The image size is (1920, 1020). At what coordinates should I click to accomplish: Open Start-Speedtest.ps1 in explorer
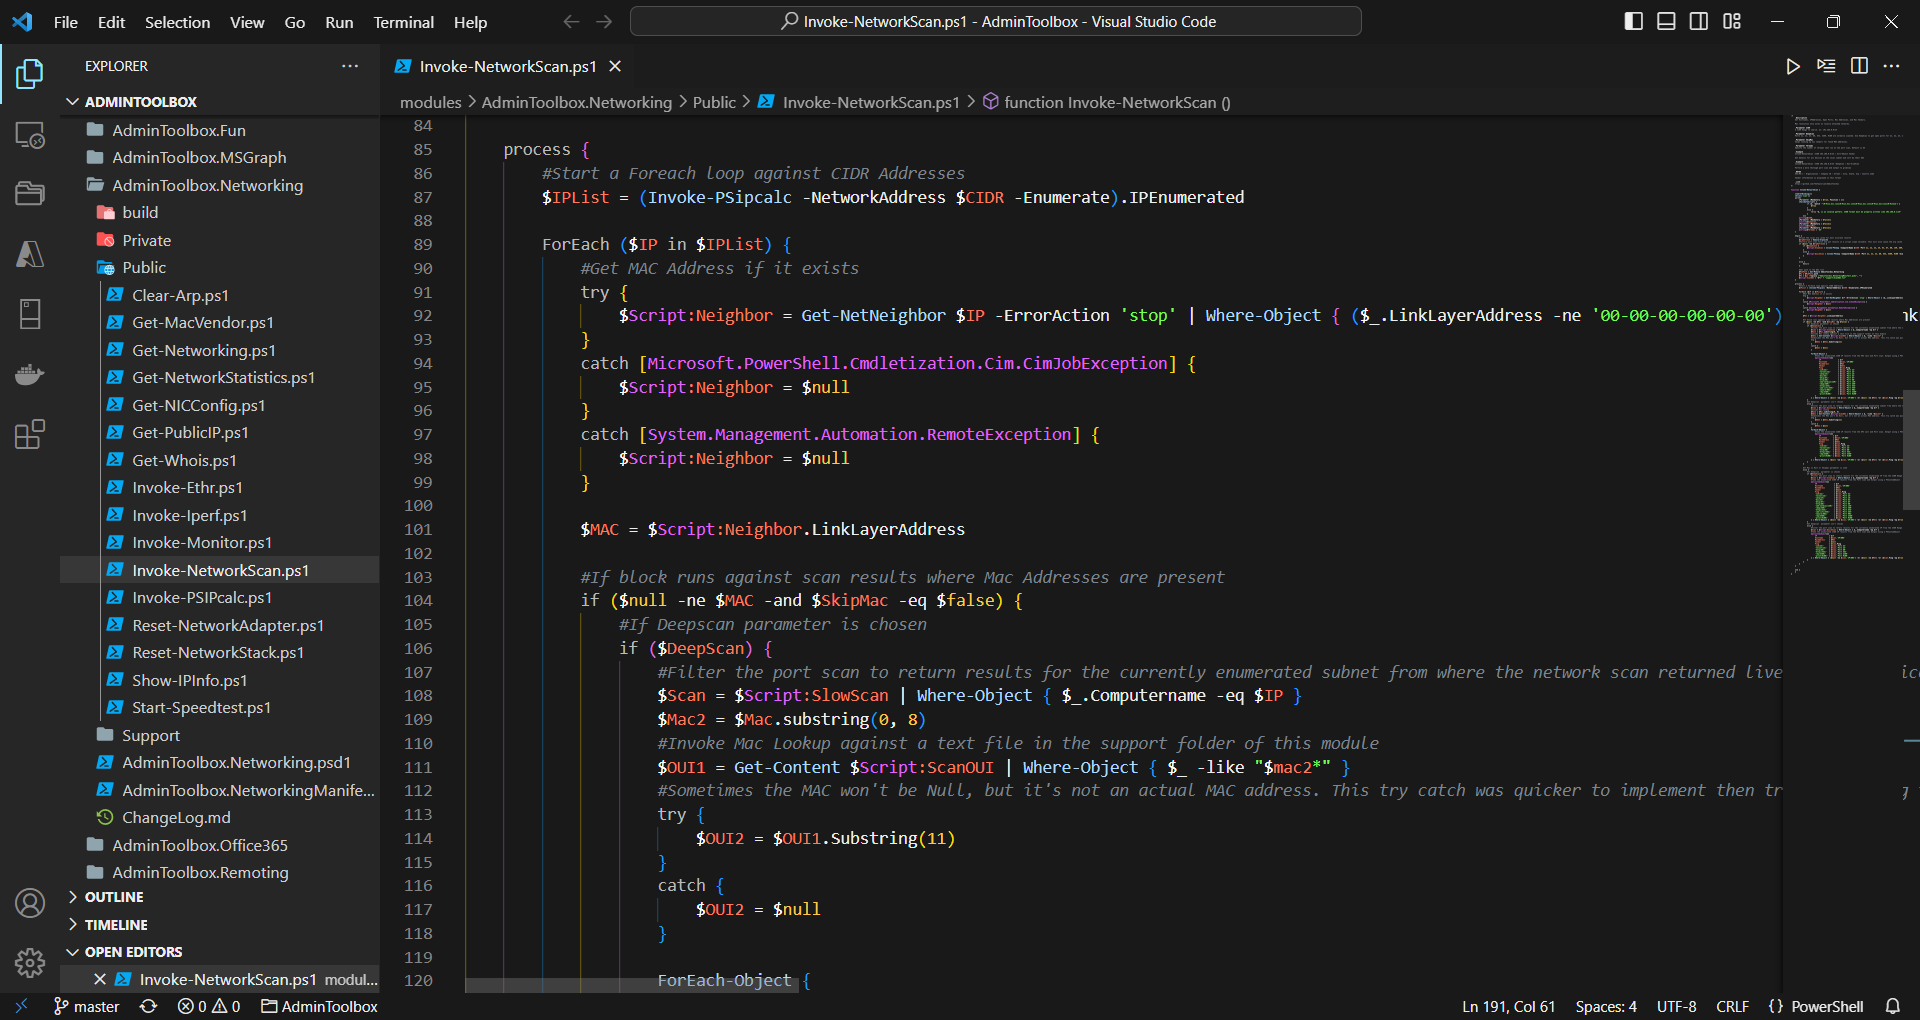click(x=220, y=707)
